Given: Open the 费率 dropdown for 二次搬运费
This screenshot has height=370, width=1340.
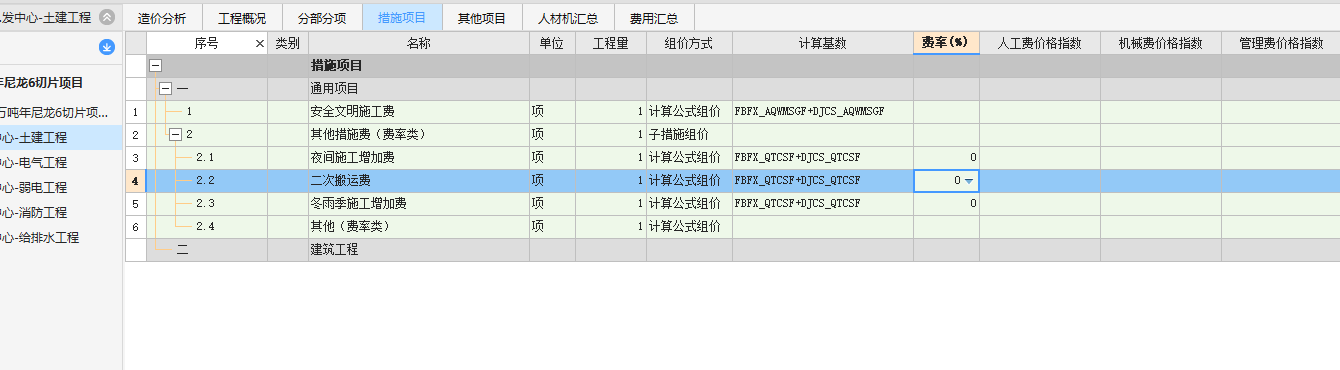Looking at the screenshot, I should 968,181.
